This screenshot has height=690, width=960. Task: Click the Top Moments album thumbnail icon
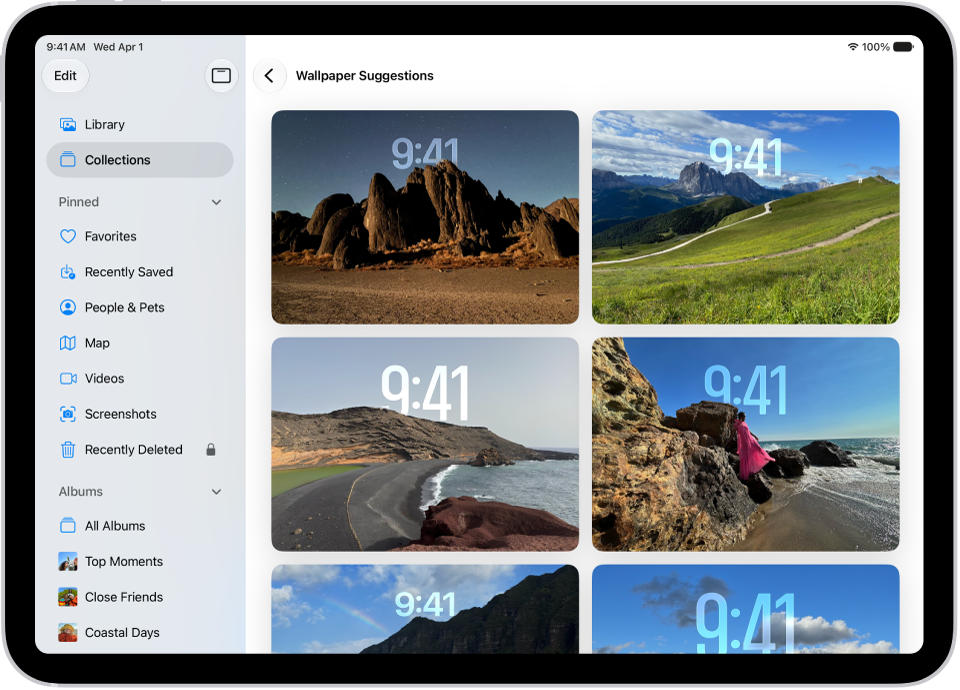68,561
